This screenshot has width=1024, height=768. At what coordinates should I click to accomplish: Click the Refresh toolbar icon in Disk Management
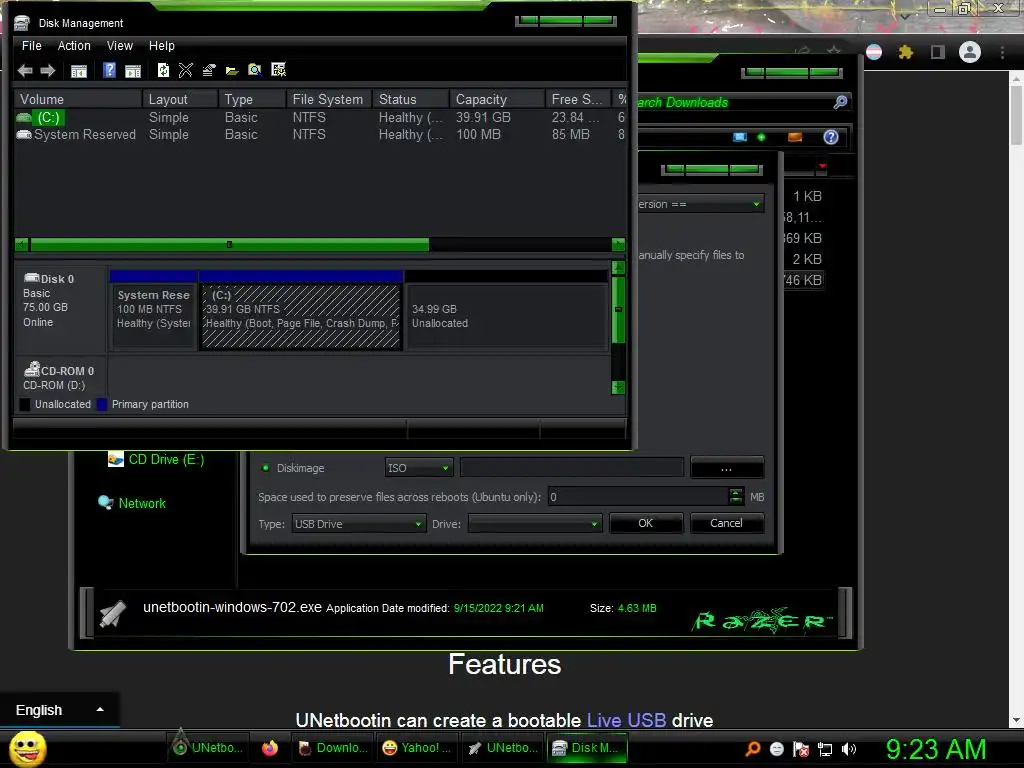pyautogui.click(x=163, y=70)
